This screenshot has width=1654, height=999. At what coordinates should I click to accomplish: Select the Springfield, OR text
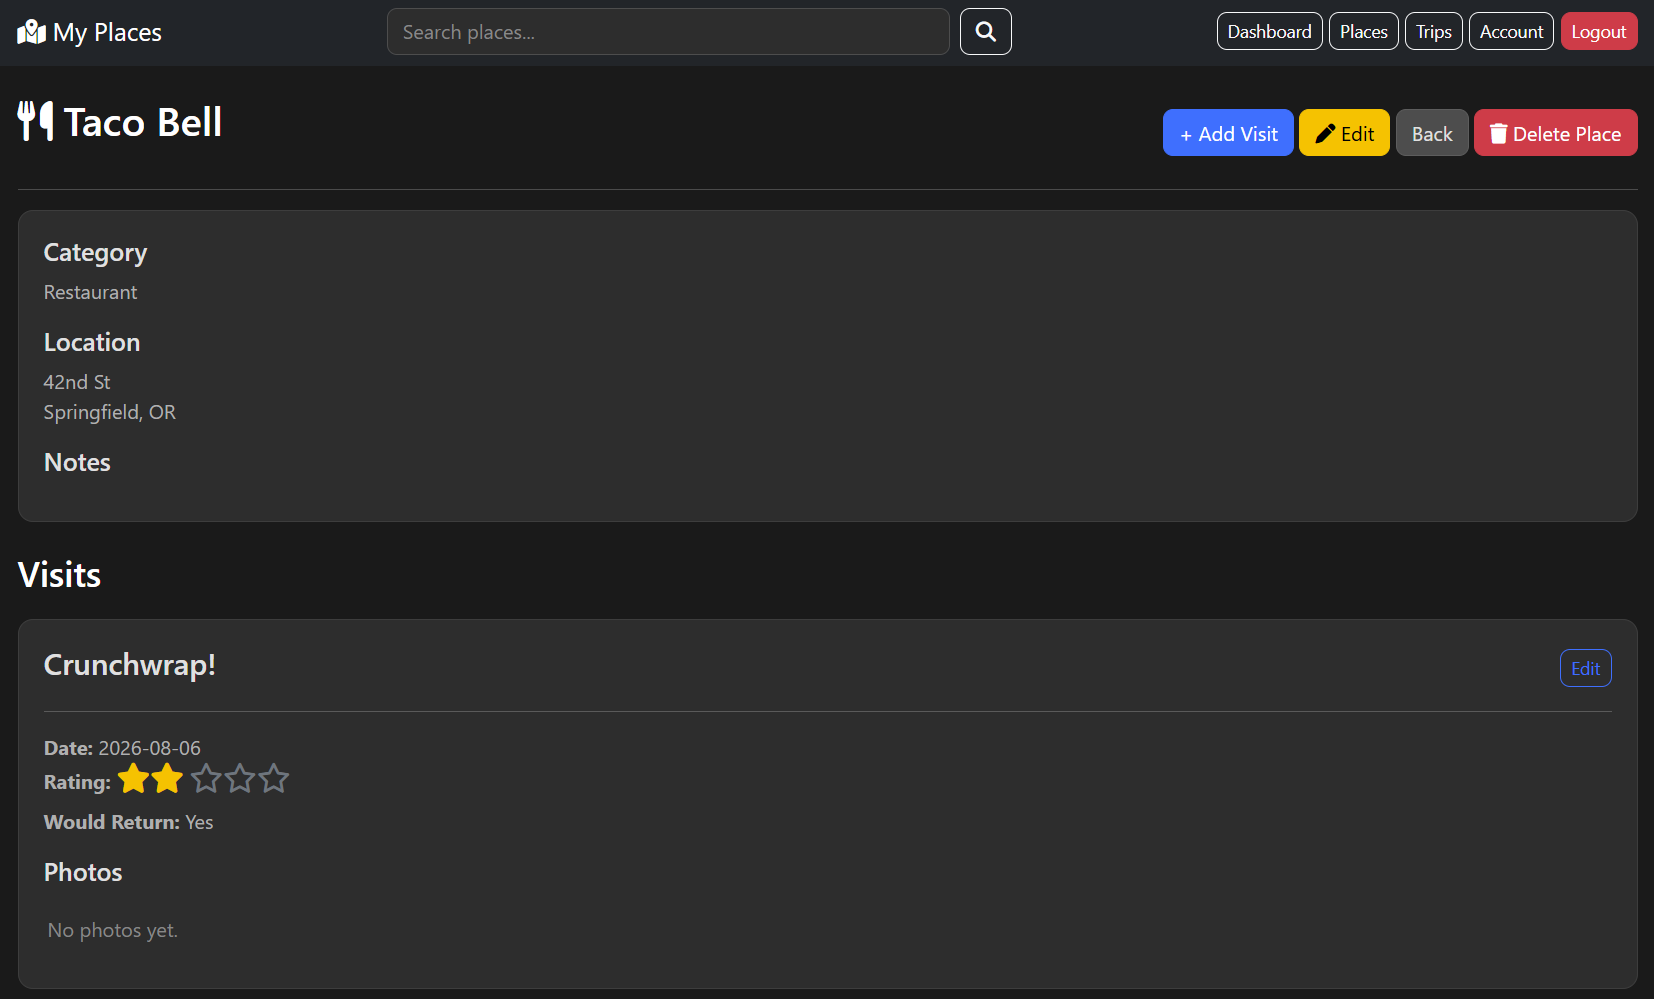pyautogui.click(x=110, y=412)
